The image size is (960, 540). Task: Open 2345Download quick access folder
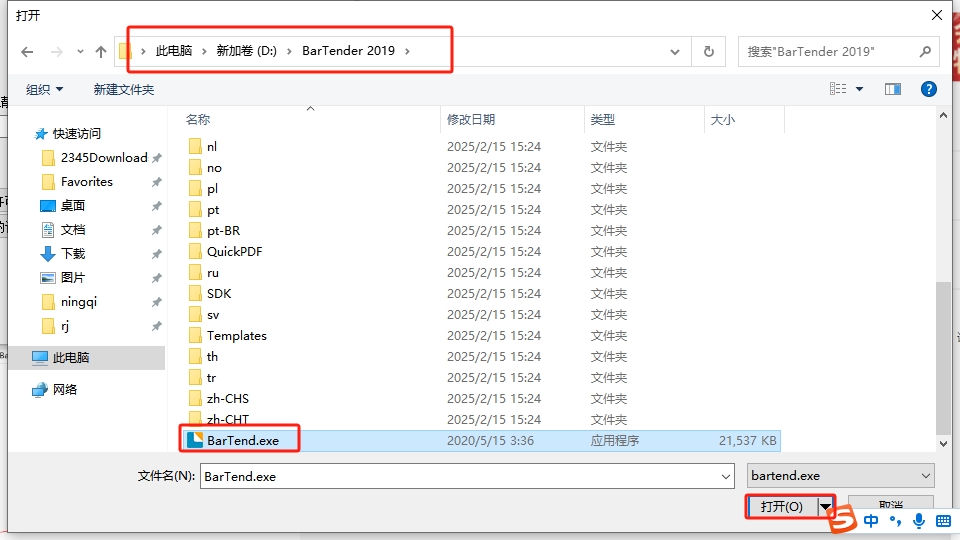click(104, 158)
